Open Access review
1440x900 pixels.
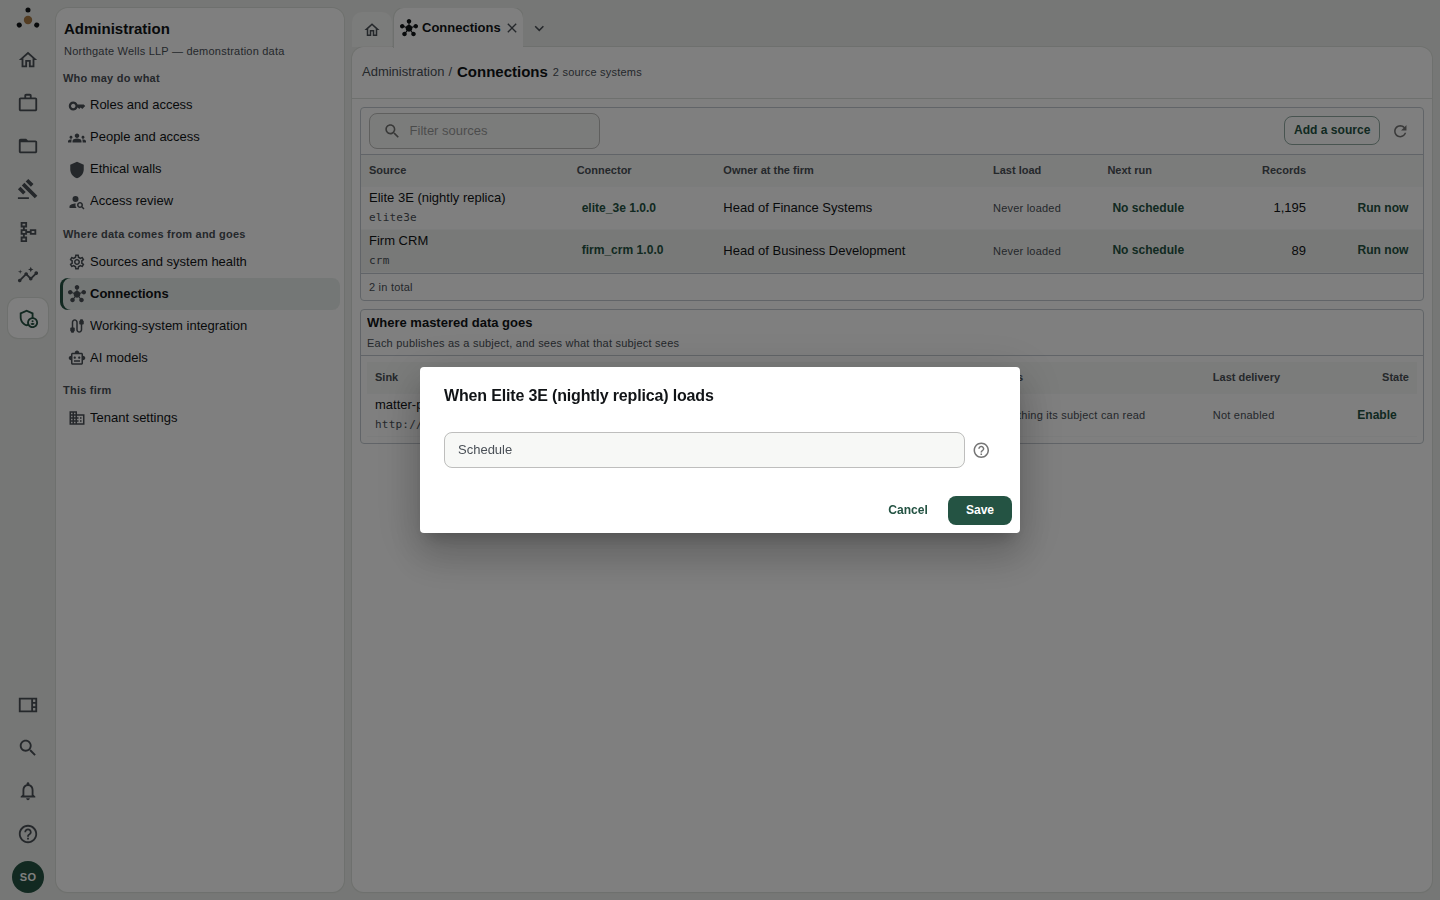200,201
